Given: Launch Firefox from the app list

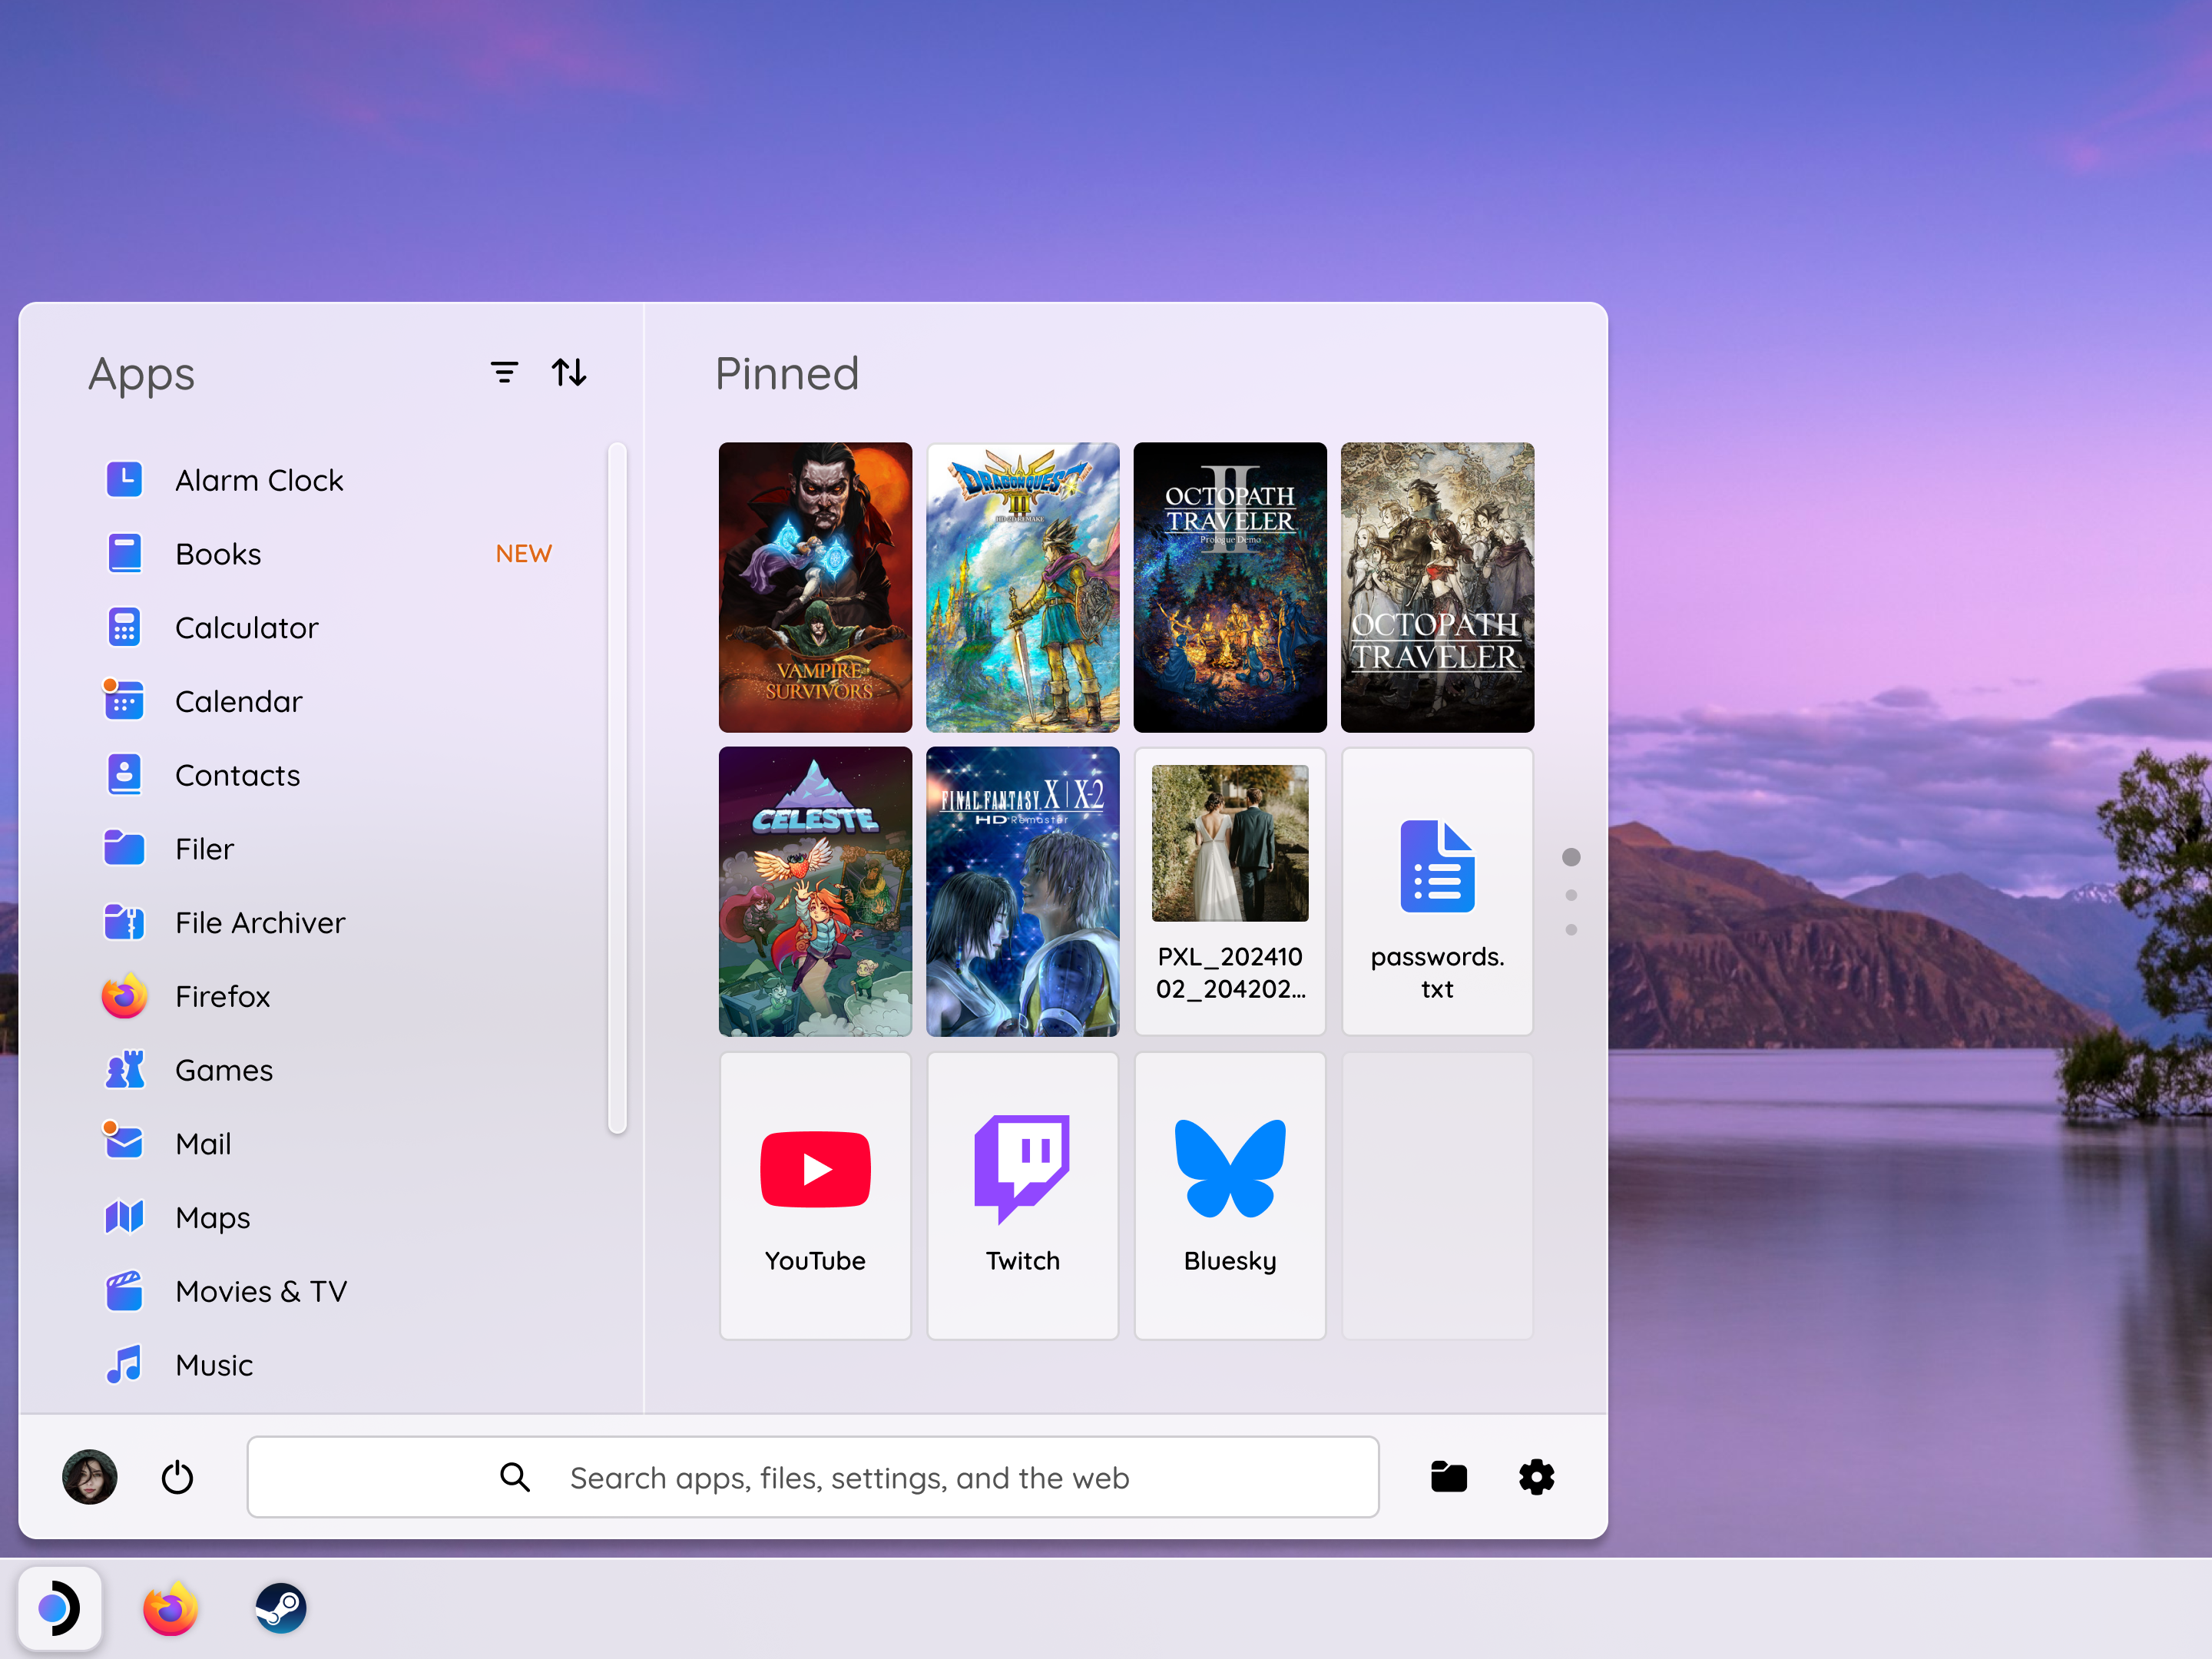Looking at the screenshot, I should pos(222,996).
